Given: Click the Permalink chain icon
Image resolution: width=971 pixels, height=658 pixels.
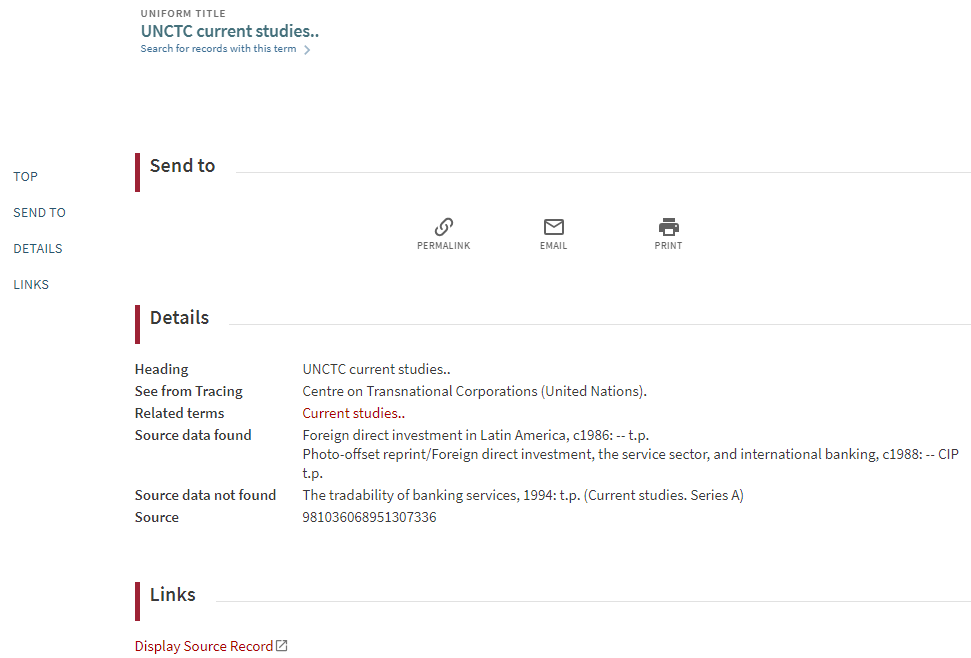Looking at the screenshot, I should click(444, 227).
